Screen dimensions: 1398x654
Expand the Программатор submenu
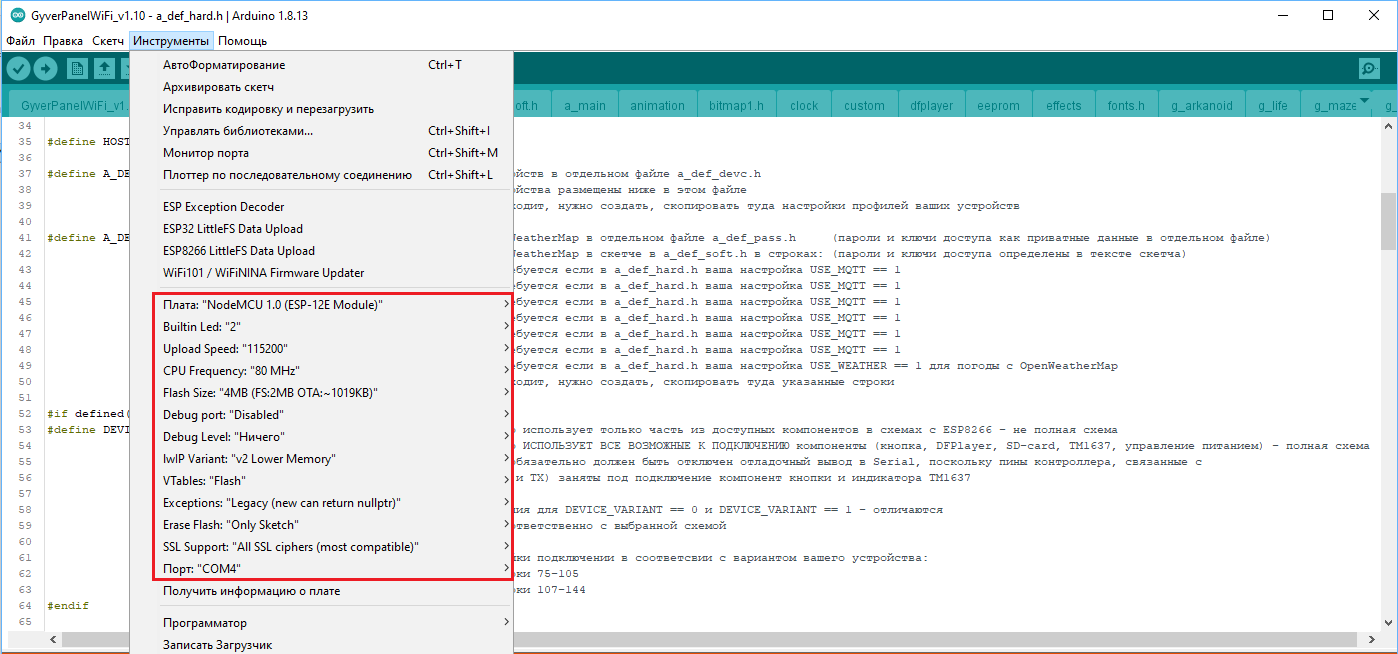coord(321,623)
